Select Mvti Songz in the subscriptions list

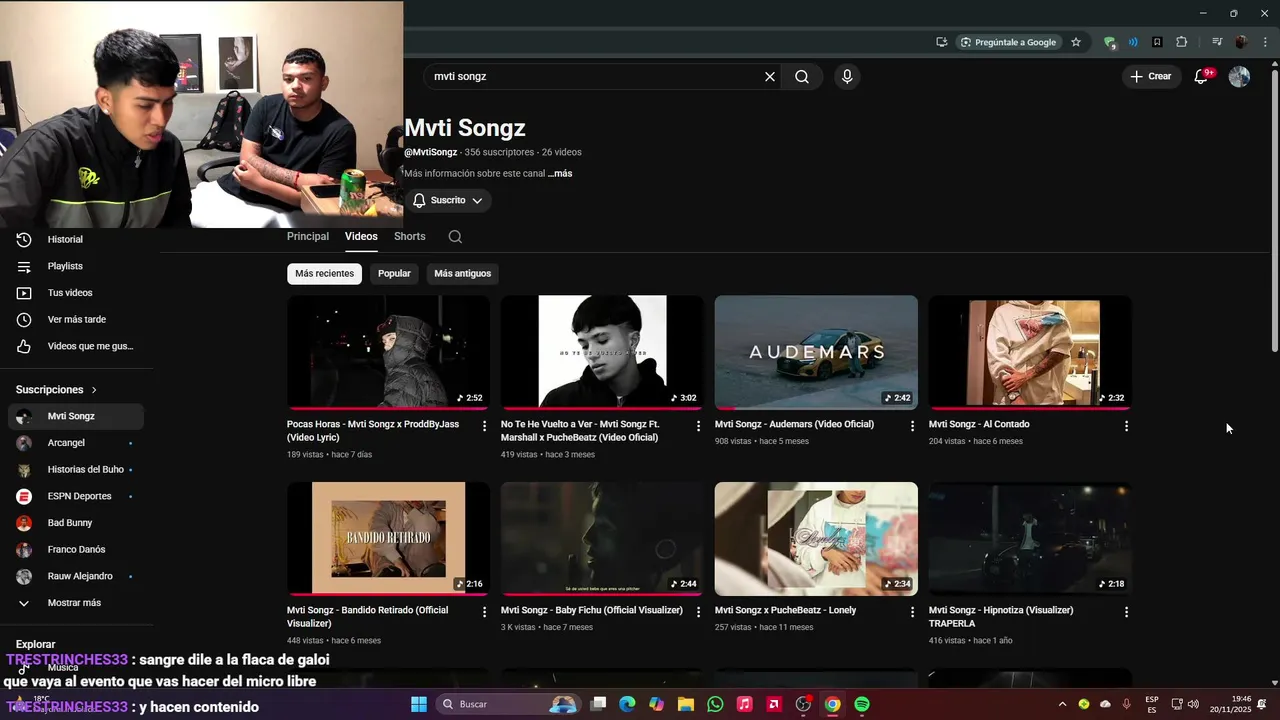point(76,416)
